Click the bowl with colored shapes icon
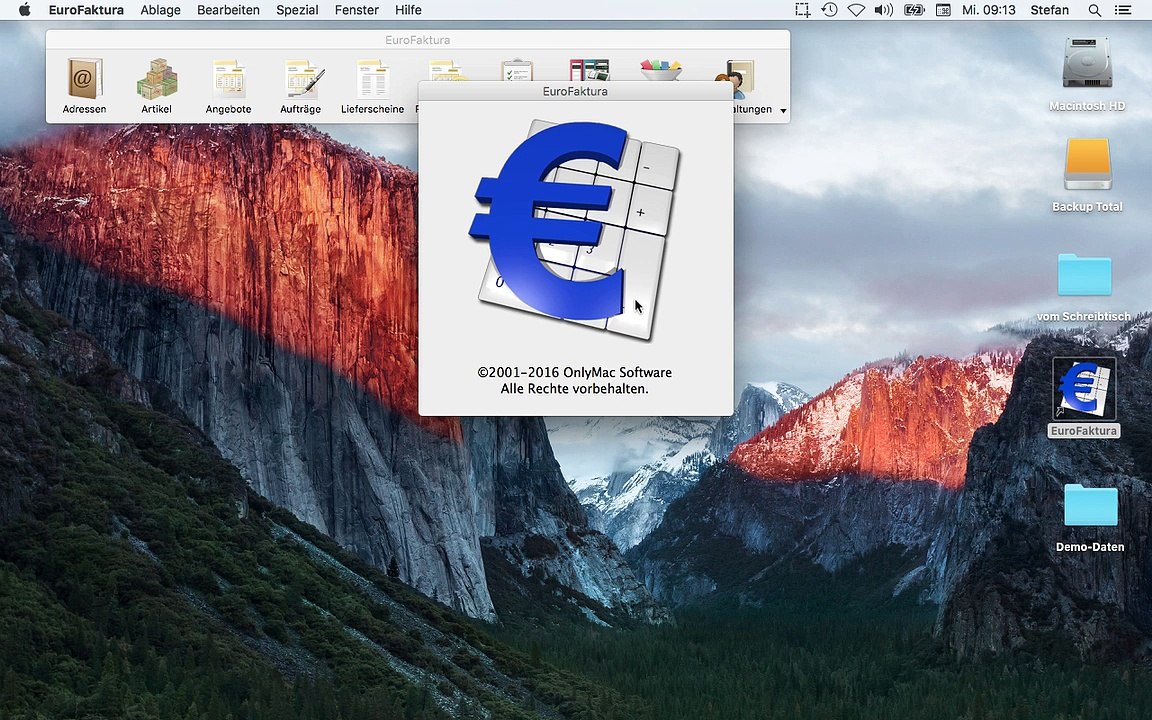Image resolution: width=1152 pixels, height=720 pixels. click(x=660, y=70)
